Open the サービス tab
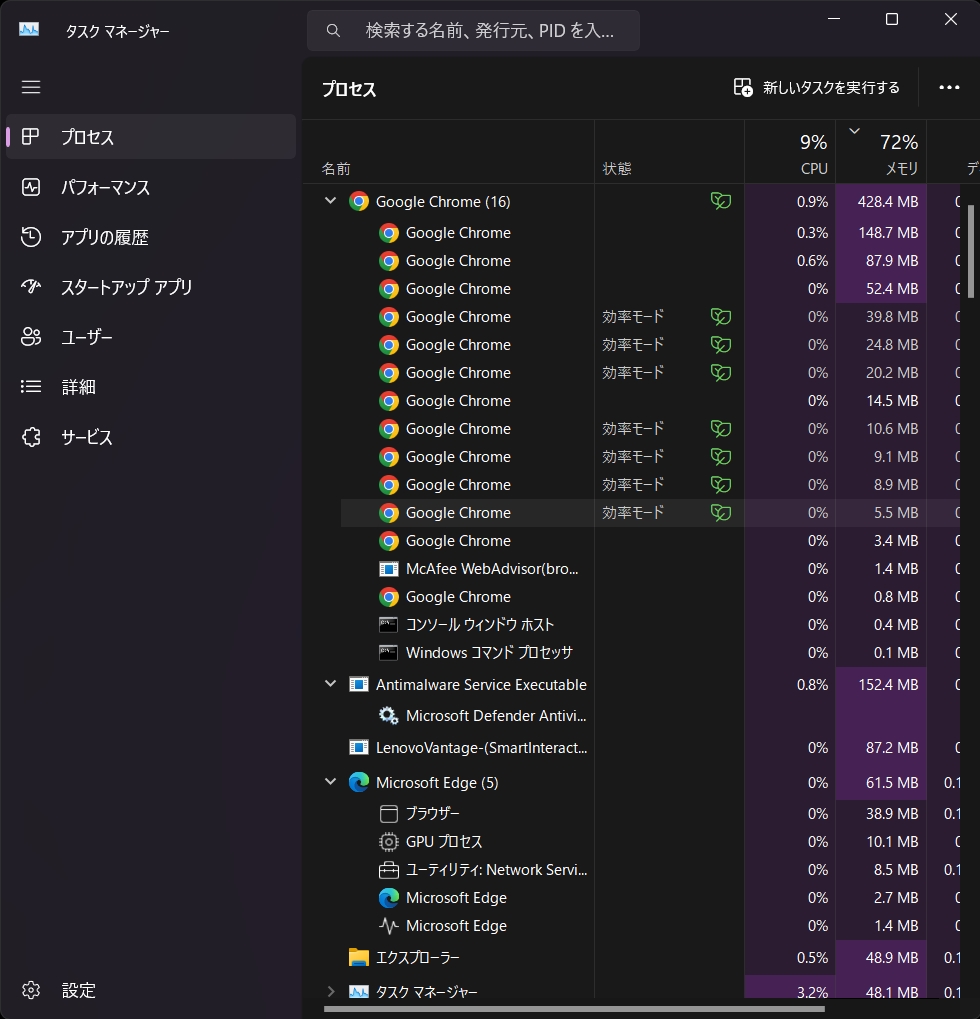980x1019 pixels. tap(151, 437)
